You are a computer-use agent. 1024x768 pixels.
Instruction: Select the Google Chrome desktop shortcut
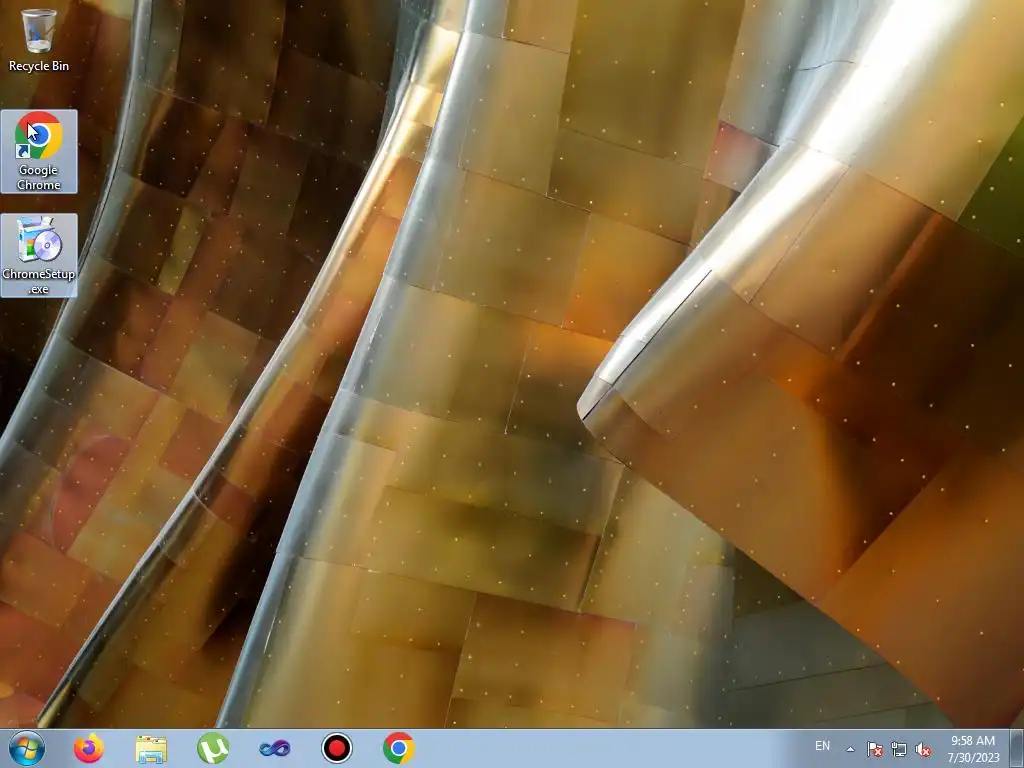point(39,152)
